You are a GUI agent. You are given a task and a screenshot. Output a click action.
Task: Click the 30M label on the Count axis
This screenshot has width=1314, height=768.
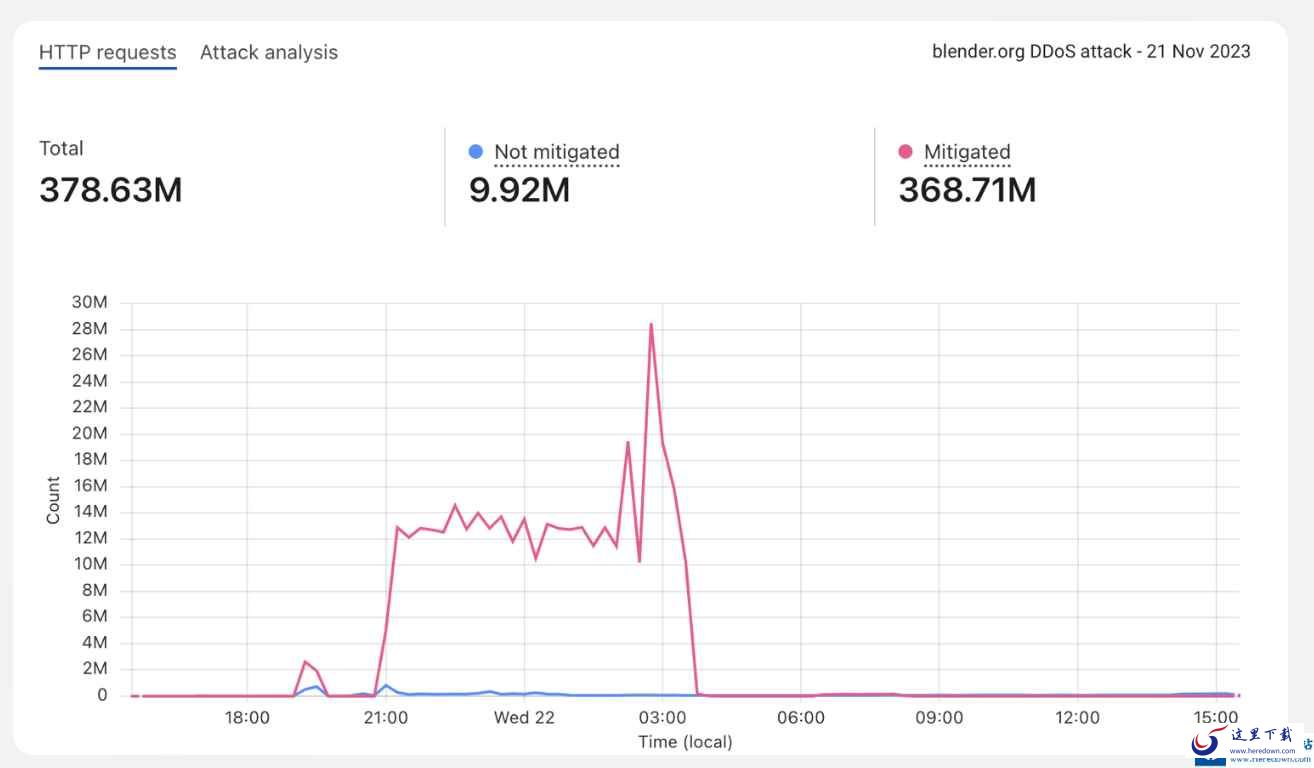click(x=90, y=302)
